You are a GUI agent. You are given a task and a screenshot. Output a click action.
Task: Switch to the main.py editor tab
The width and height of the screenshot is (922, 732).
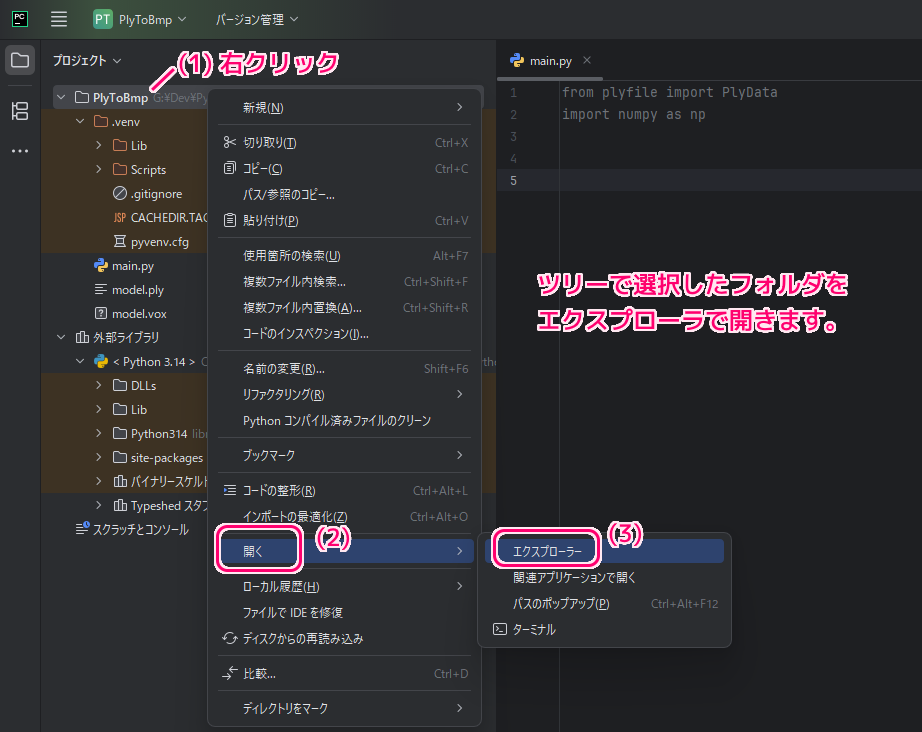click(549, 59)
